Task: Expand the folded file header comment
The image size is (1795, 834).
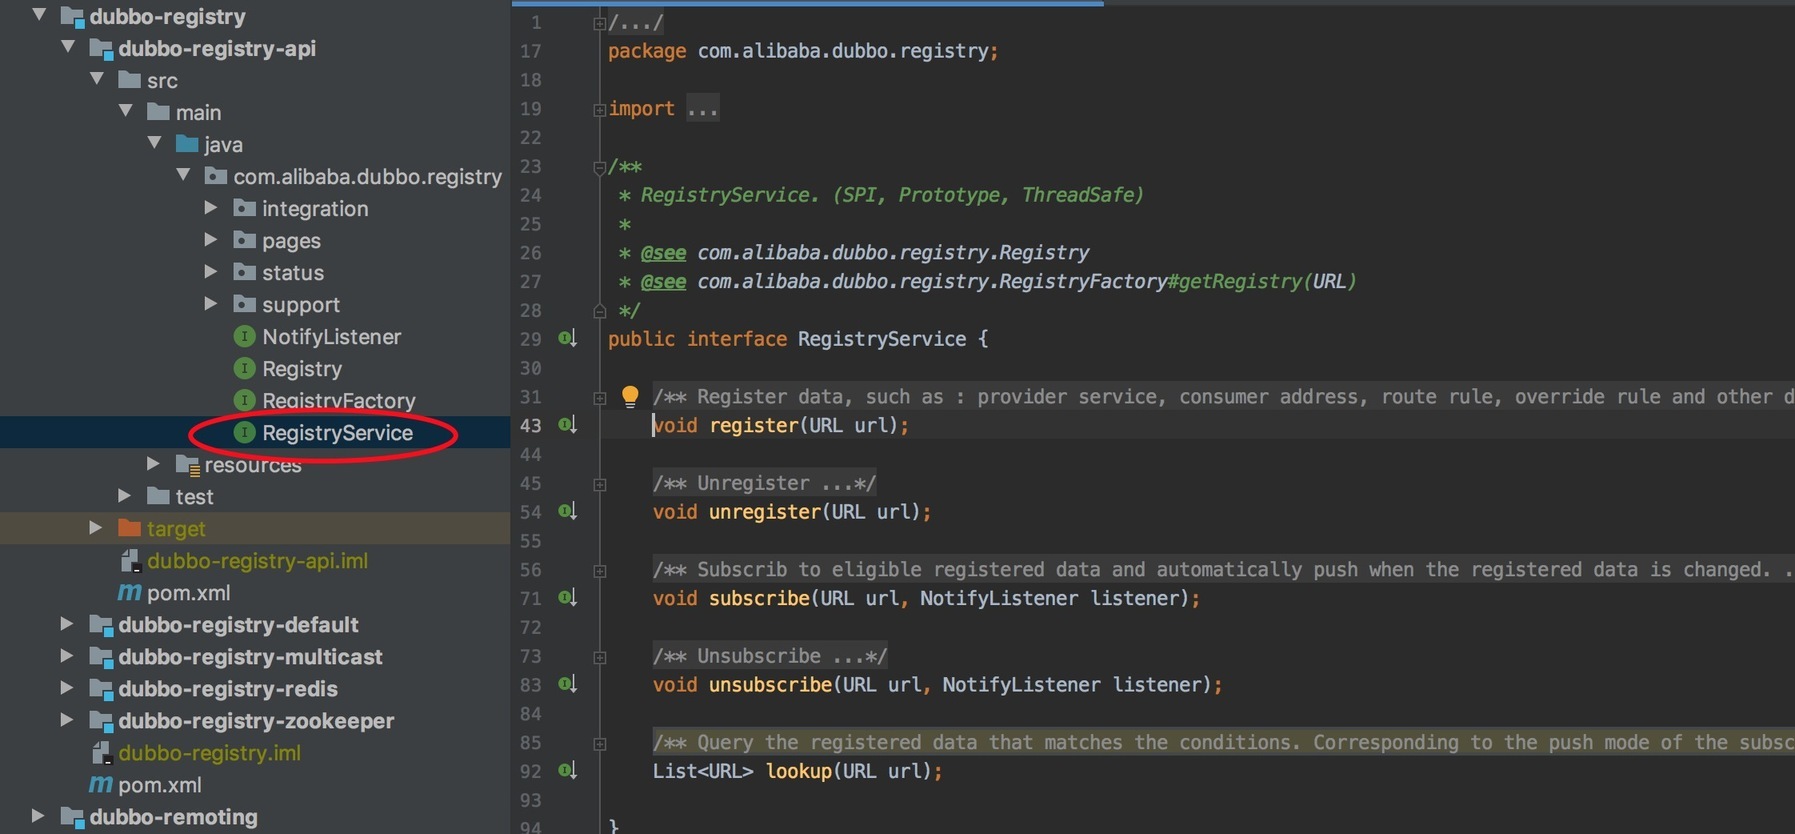Action: pos(599,23)
